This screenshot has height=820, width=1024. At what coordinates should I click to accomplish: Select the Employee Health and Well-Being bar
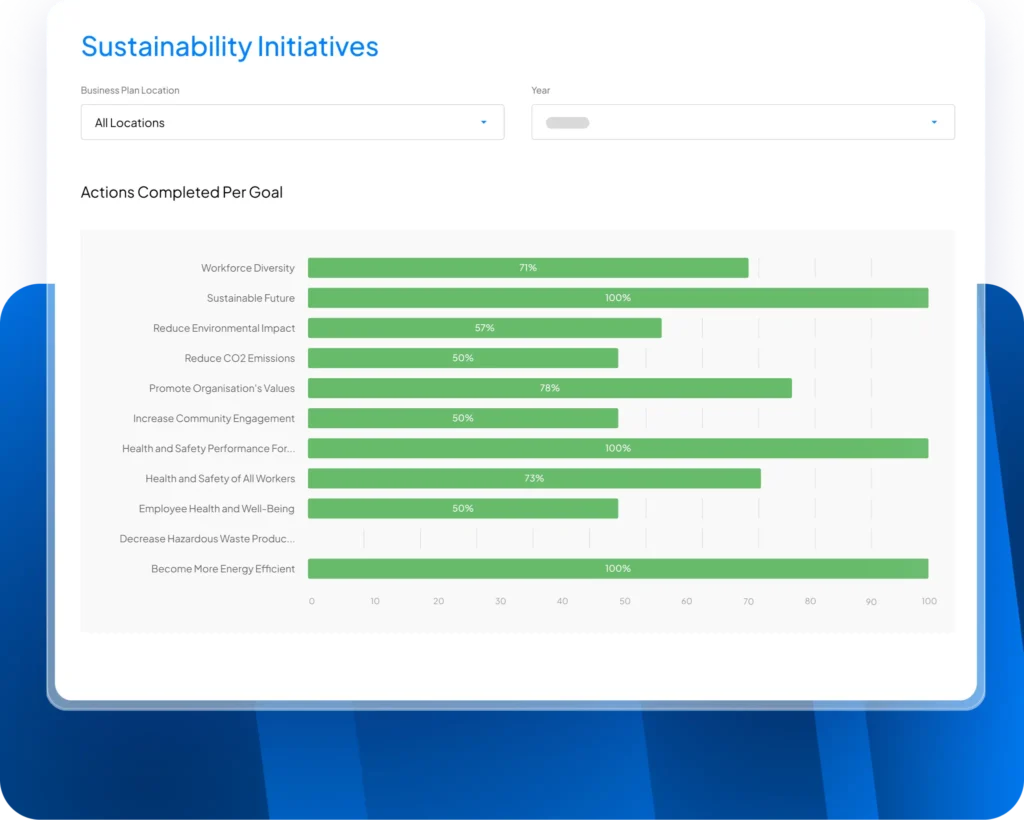coord(462,508)
